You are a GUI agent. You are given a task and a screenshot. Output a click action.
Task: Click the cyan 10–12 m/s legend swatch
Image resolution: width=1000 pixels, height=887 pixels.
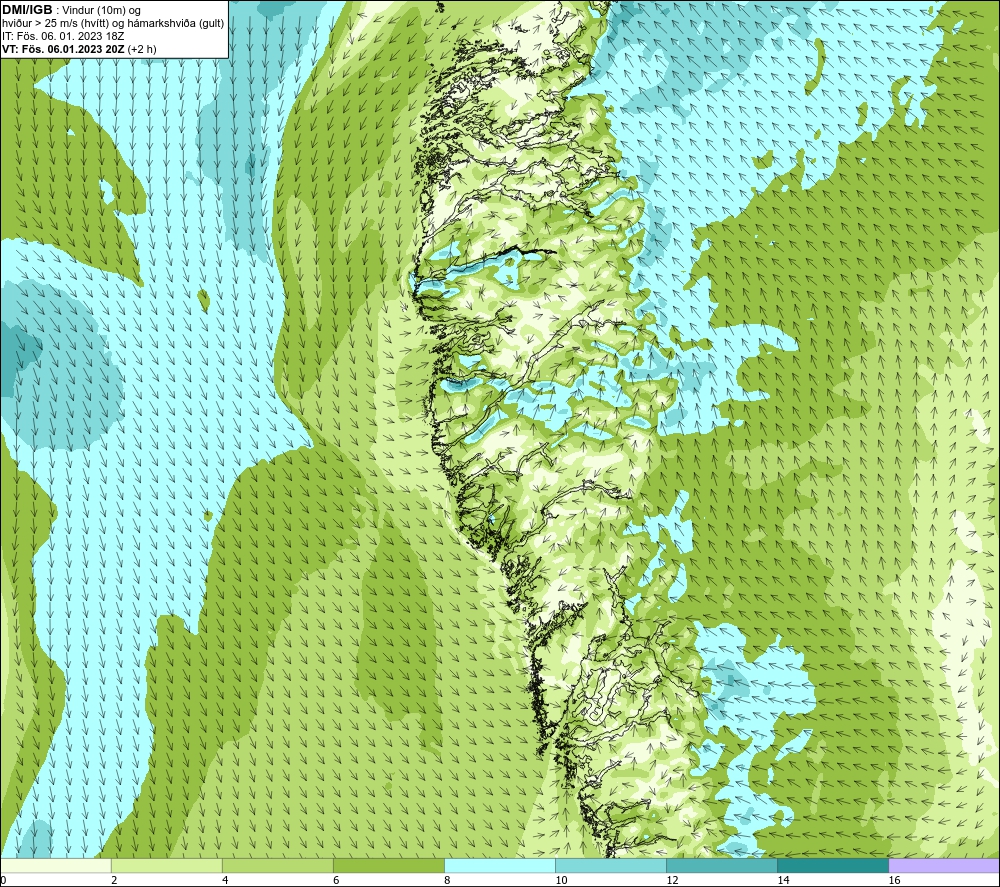(611, 865)
